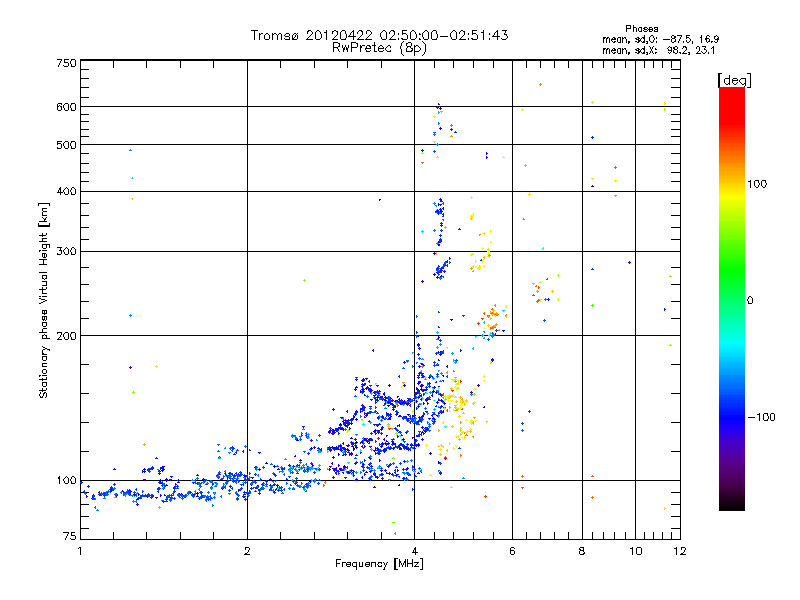Click the x-axis label '6'

[512, 551]
